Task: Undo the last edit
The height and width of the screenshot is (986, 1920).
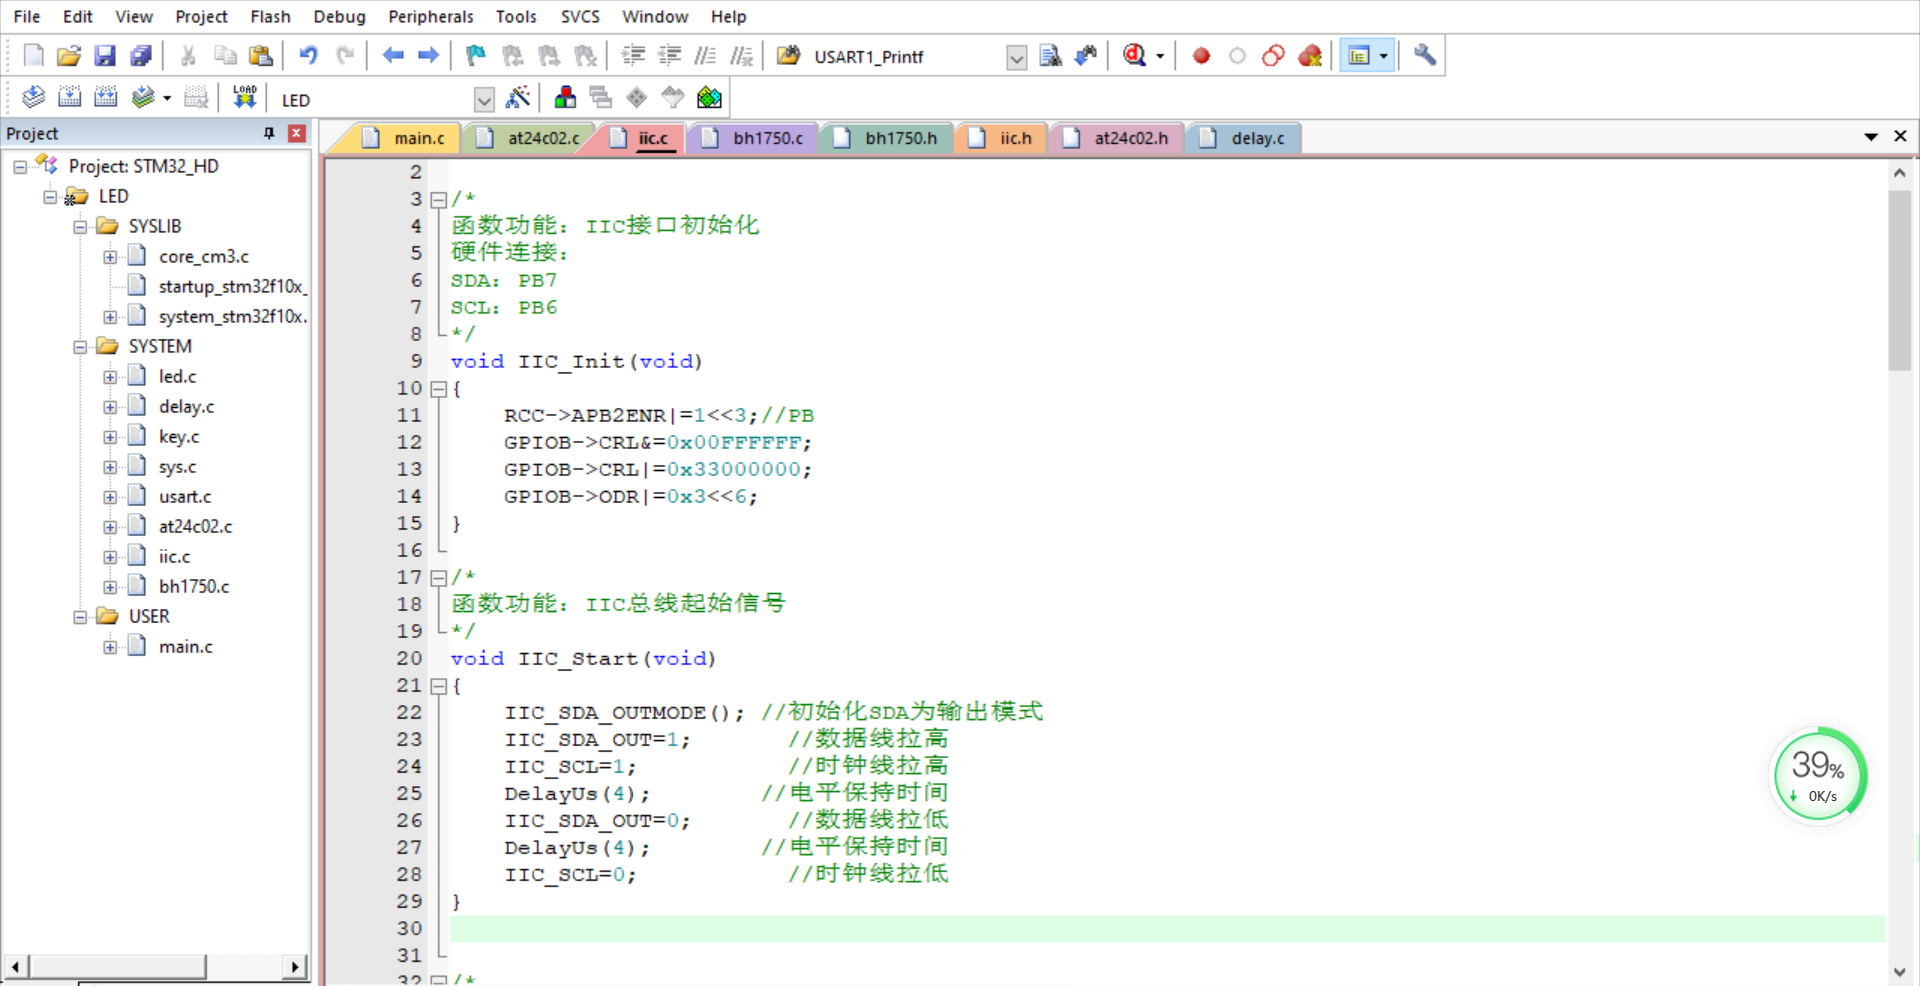Action: 309,56
